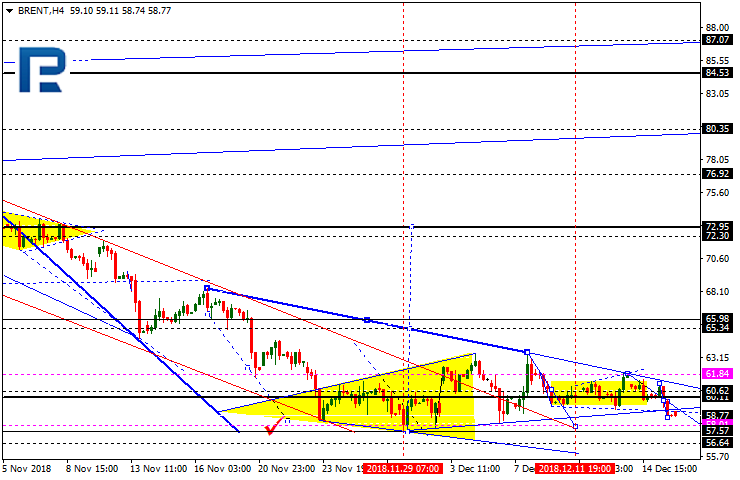Click the magenta 61.84 price label
This screenshot has height=480, width=740.
pos(717,374)
